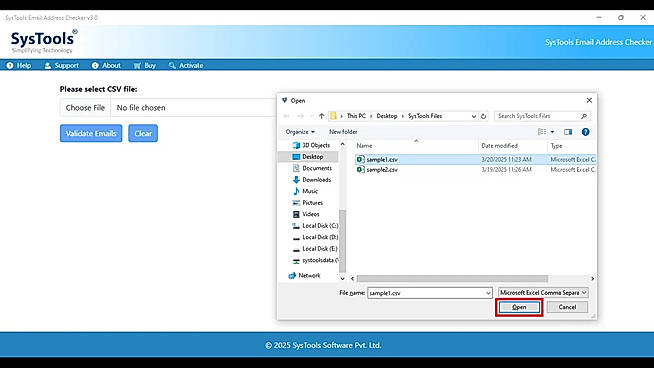Screen dimensions: 654x368
Task: Select Local Disk (E:) in navigation
Action: [315, 249]
